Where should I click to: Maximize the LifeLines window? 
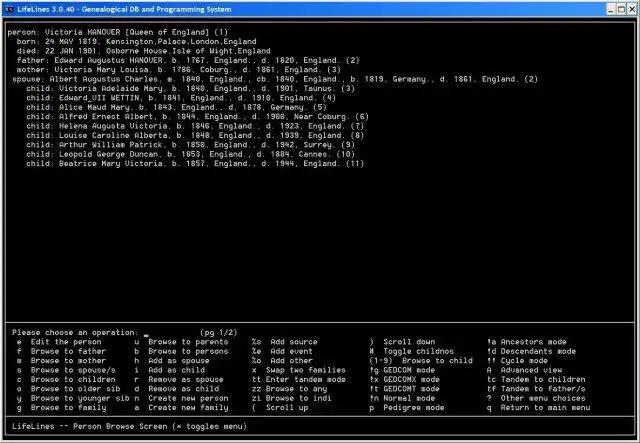(x=621, y=9)
